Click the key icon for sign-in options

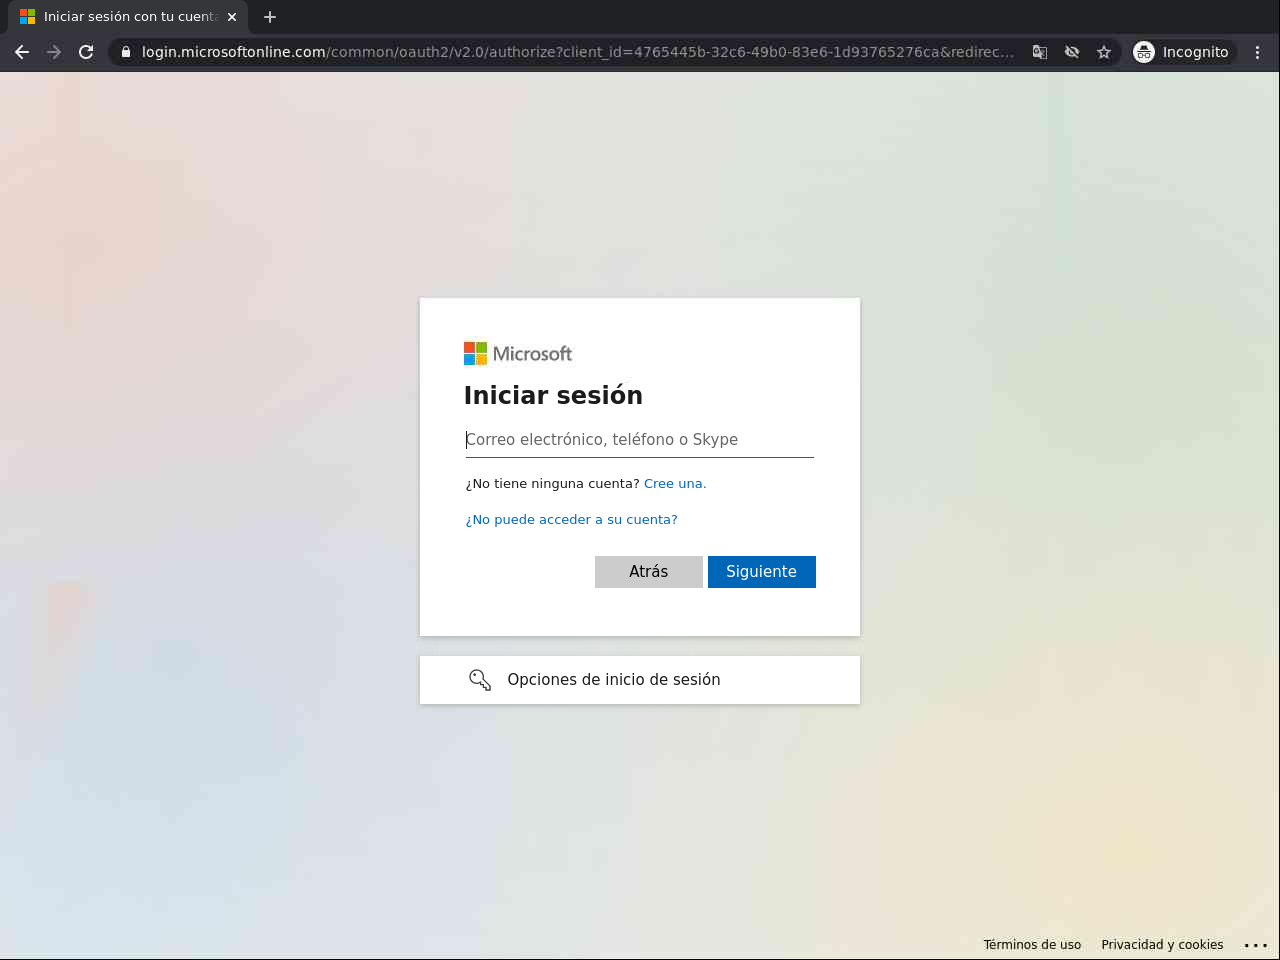coord(480,680)
